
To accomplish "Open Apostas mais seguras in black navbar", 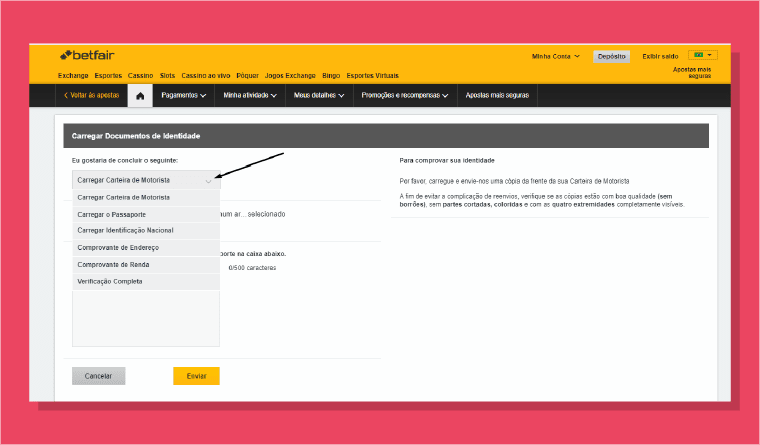I will 497,95.
